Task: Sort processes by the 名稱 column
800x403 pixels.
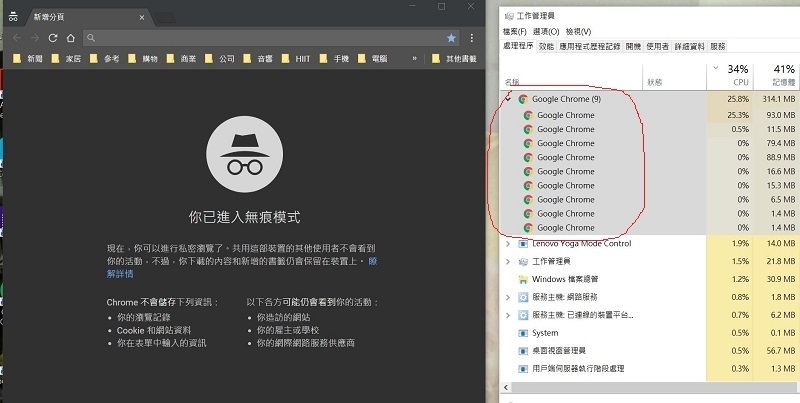Action: point(571,77)
